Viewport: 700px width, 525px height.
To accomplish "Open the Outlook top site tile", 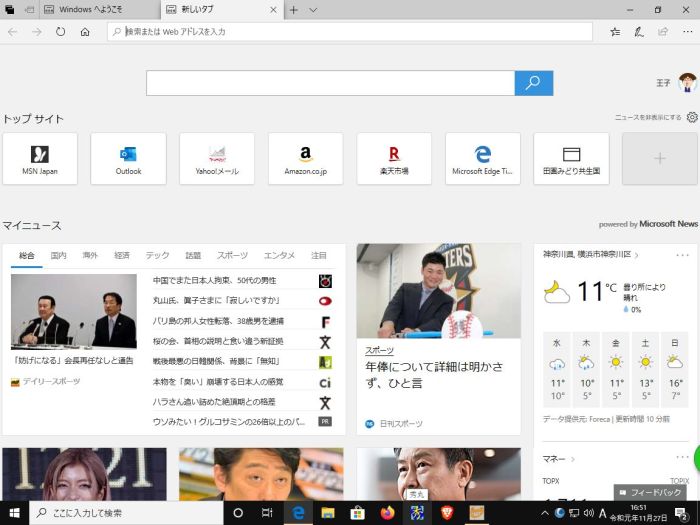I will pos(128,158).
